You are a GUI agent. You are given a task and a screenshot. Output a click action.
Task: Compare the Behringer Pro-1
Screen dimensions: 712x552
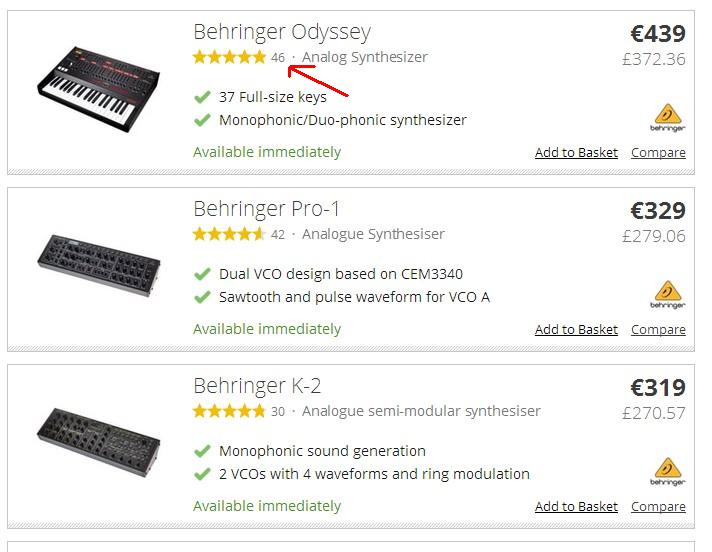coord(658,330)
